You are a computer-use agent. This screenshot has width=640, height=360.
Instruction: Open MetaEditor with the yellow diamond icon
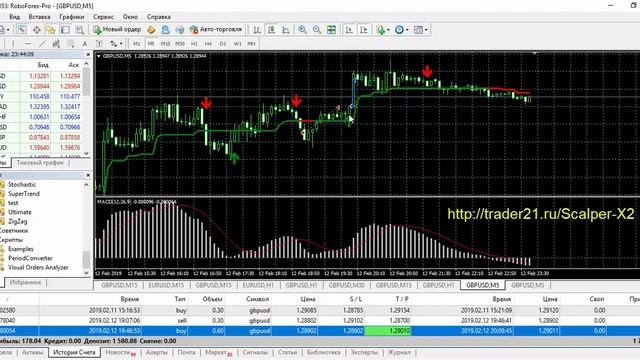(151, 29)
